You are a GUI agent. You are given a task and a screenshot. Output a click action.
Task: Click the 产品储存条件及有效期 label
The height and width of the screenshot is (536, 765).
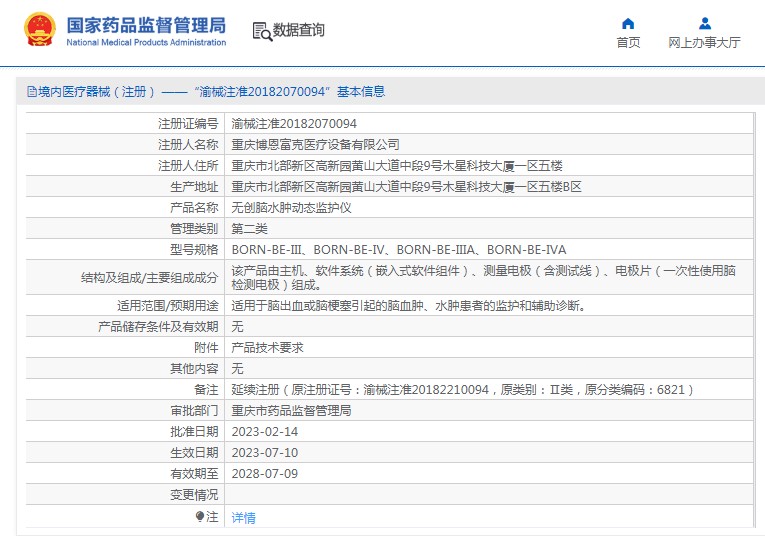[x=158, y=326]
